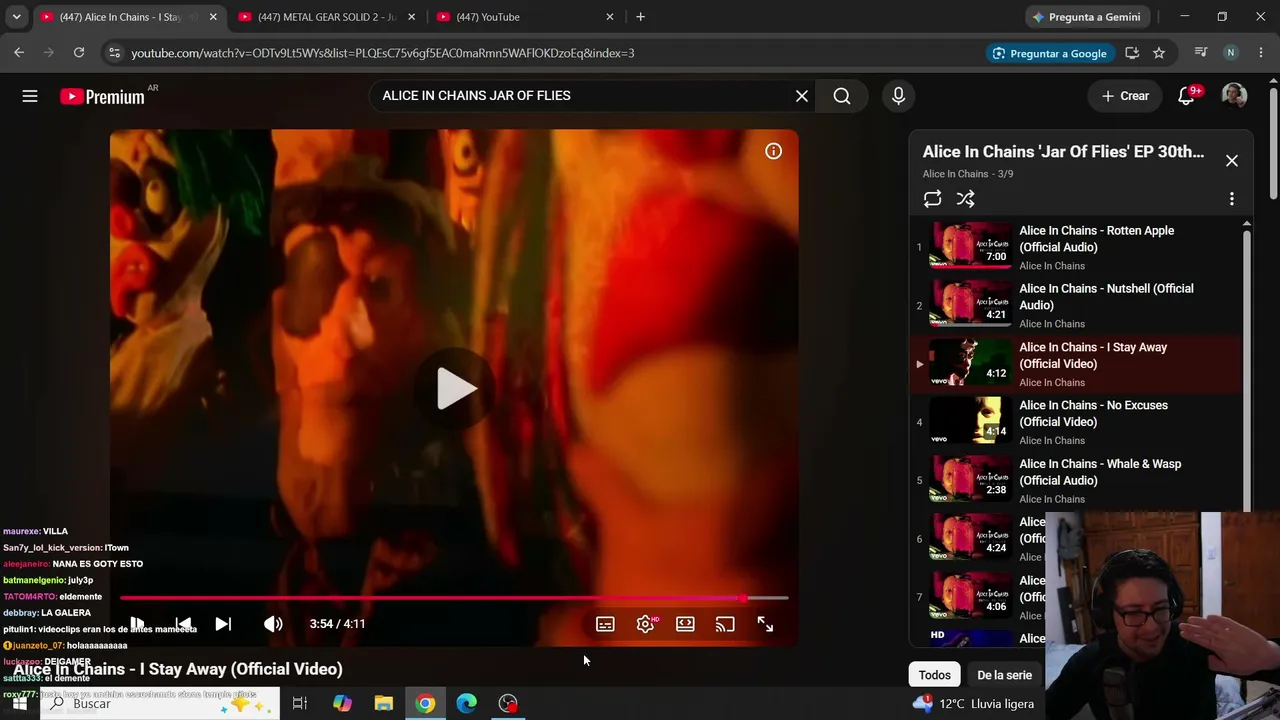Toggle subtitles on the video player
This screenshot has width=1280, height=720.
605,624
